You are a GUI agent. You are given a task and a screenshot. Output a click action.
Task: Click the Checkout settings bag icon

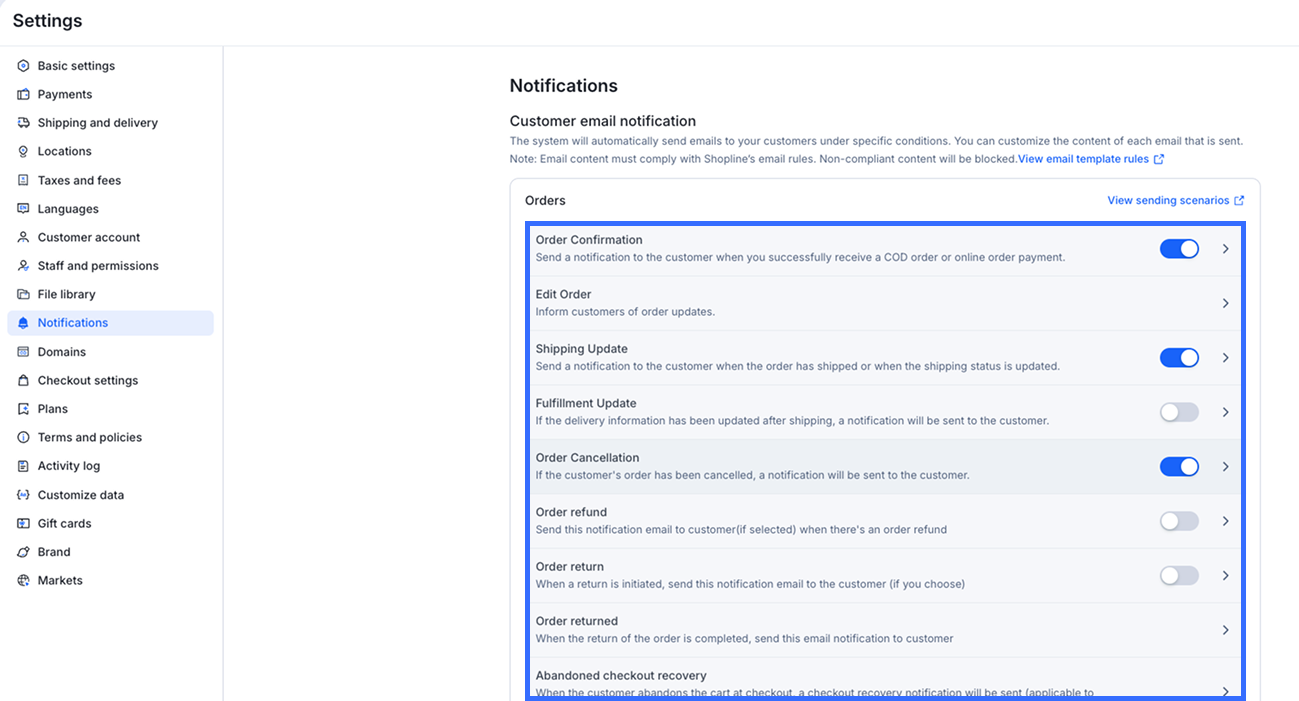click(x=23, y=381)
